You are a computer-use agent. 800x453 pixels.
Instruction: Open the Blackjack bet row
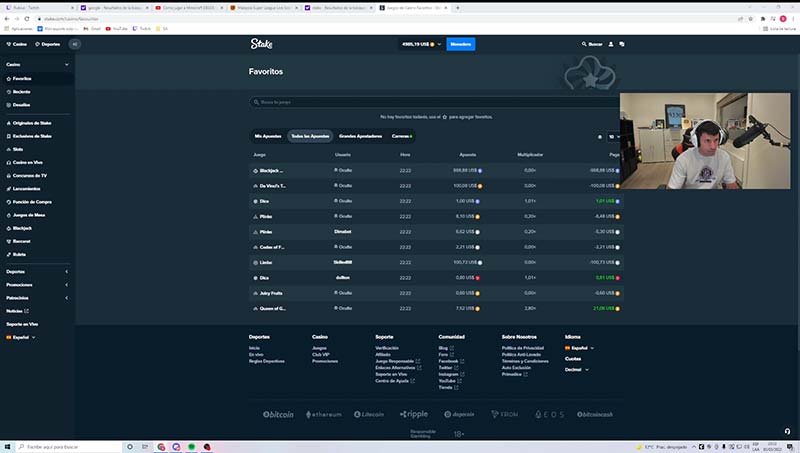436,170
